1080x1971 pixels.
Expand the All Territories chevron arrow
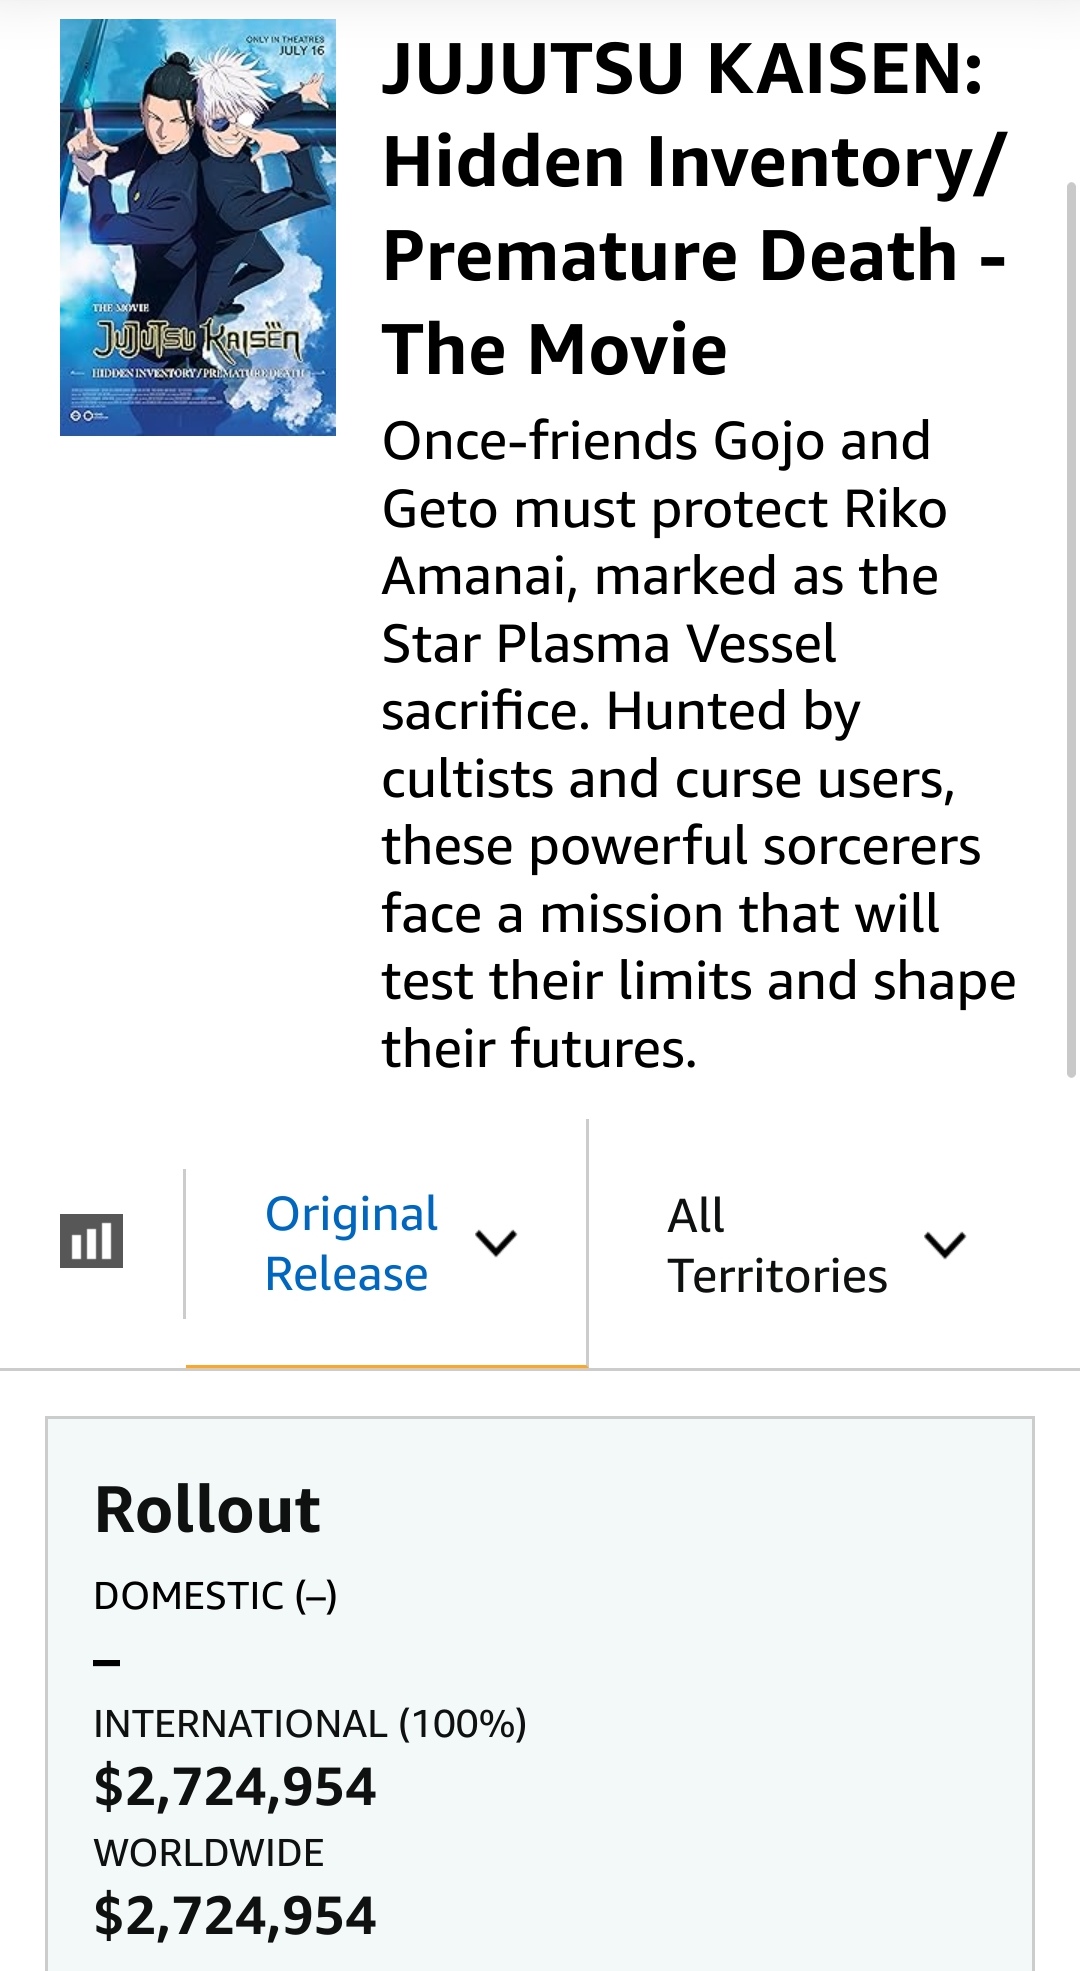[x=945, y=1245]
